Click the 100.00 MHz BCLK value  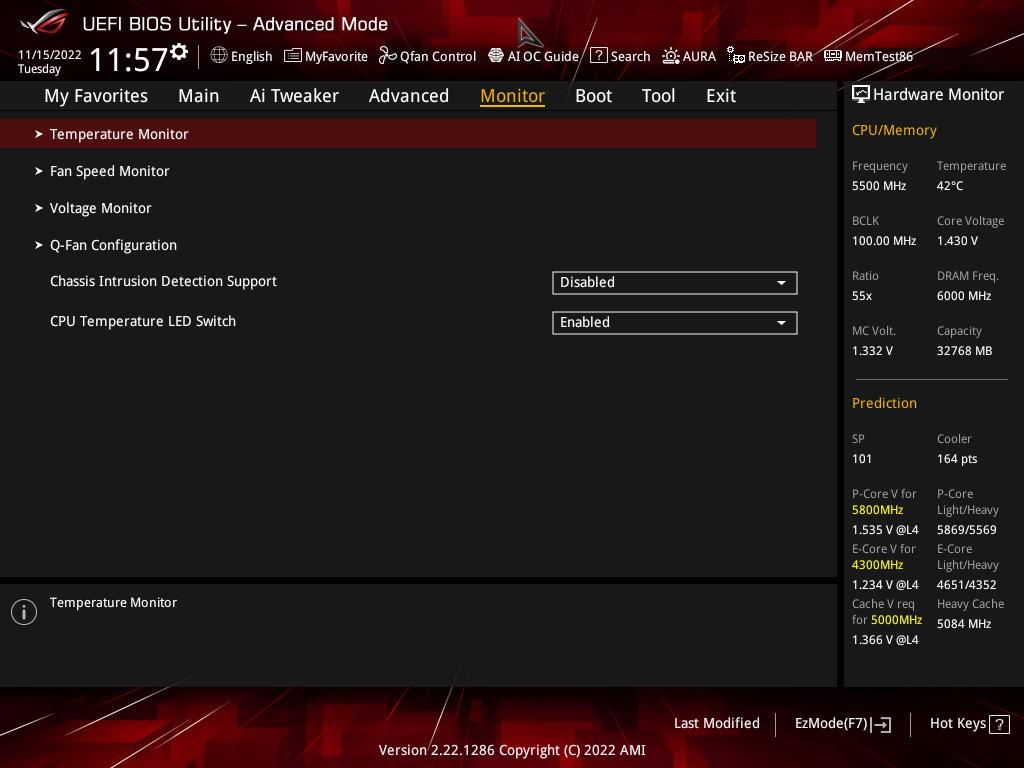click(x=884, y=241)
